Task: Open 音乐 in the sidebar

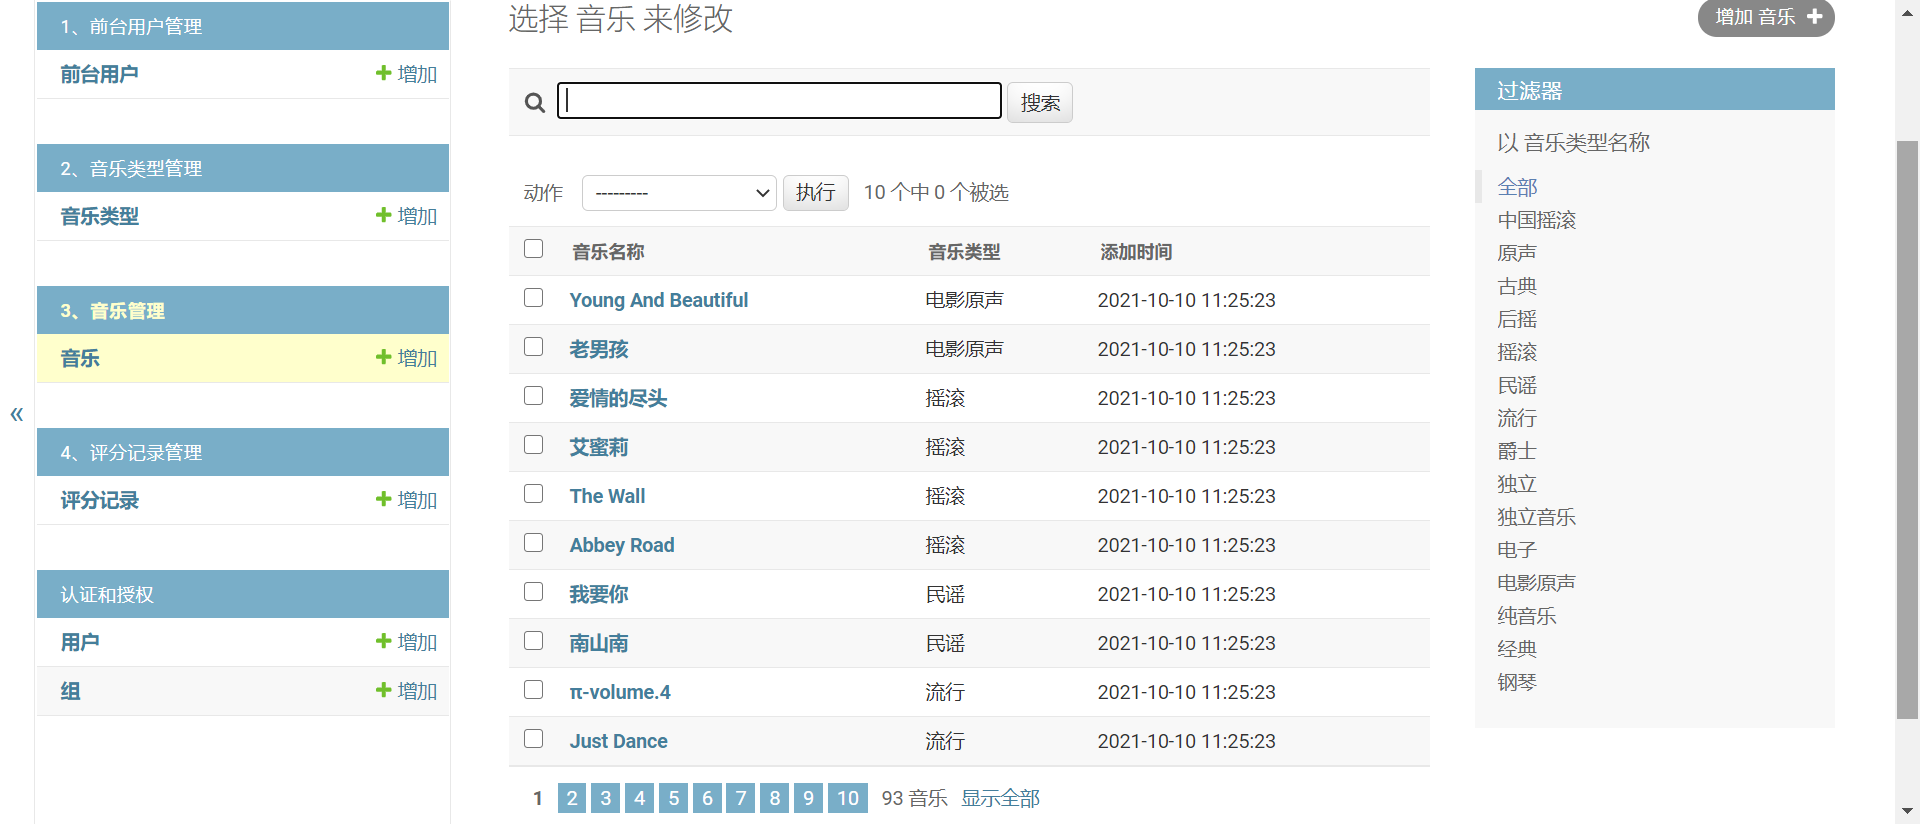Action: [x=80, y=358]
